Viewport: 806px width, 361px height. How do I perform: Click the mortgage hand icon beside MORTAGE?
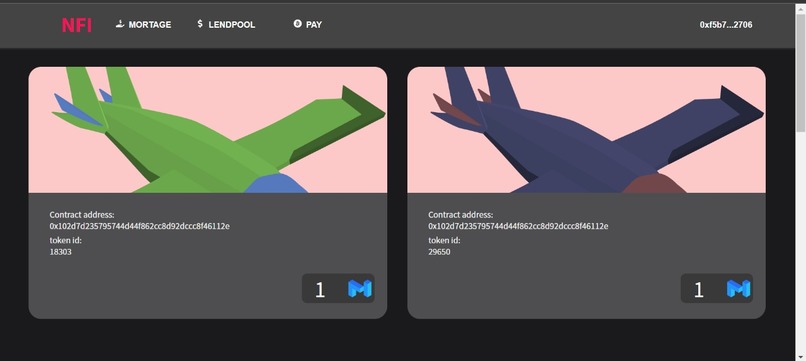(x=120, y=24)
